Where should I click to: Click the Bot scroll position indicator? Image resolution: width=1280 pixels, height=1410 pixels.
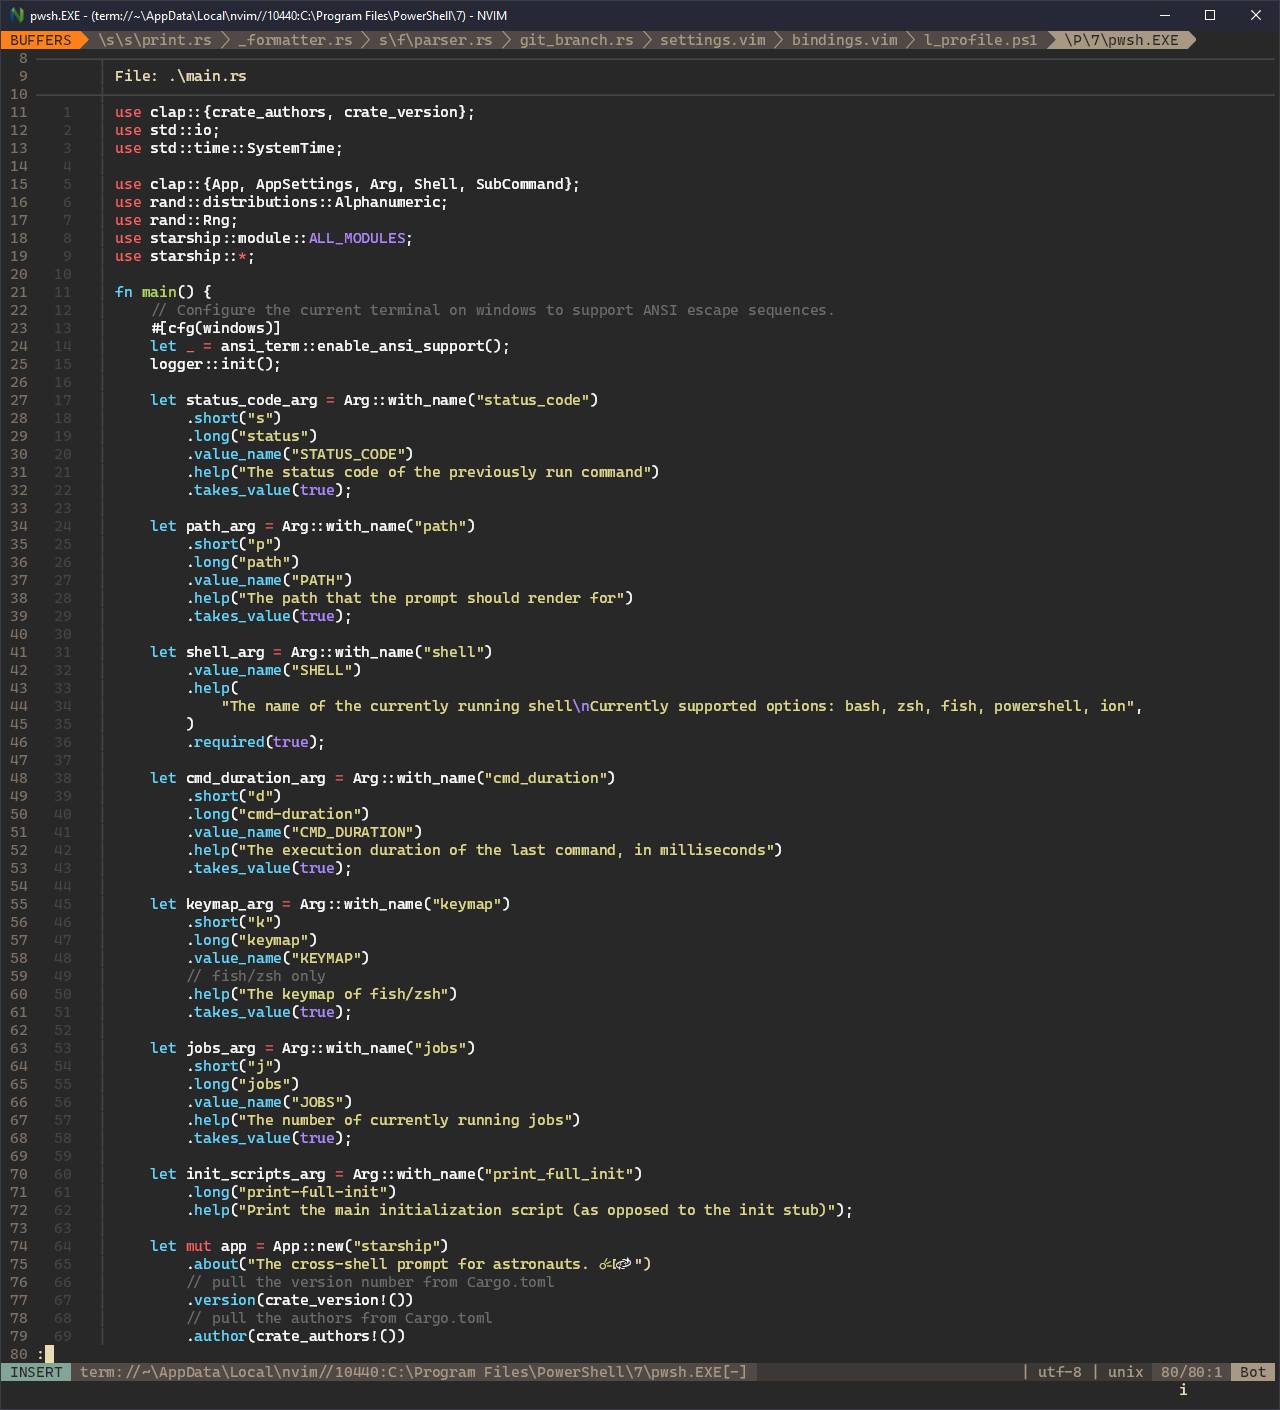(1251, 1372)
